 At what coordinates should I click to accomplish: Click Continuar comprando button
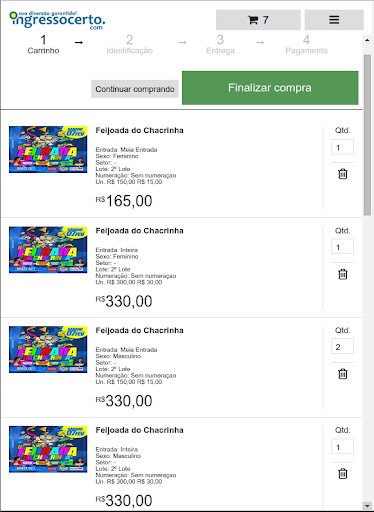135,89
